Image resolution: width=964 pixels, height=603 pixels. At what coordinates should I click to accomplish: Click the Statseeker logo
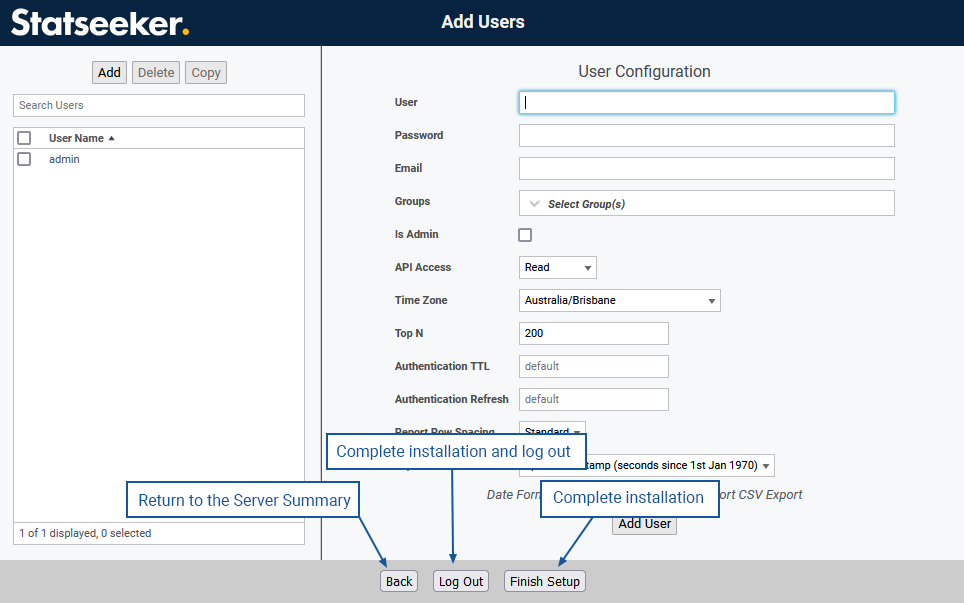point(100,22)
